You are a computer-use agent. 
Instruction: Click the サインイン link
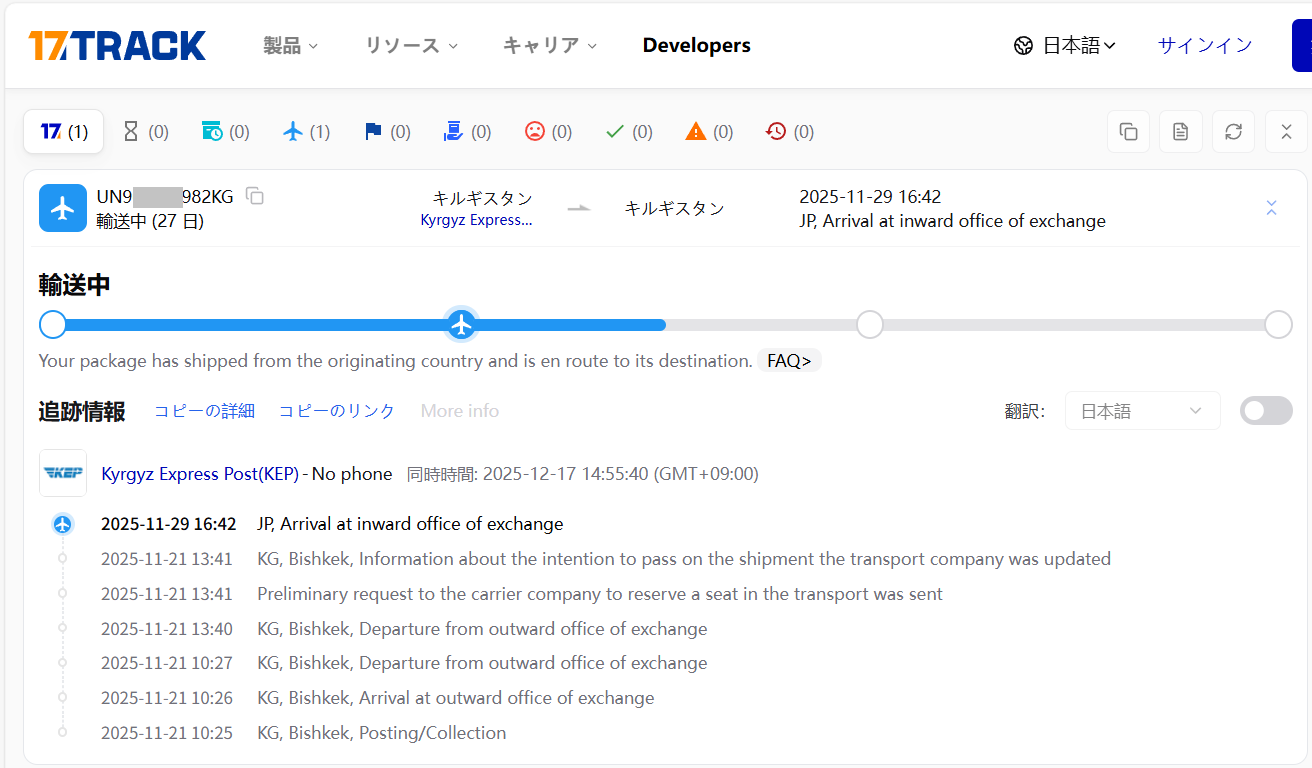(1204, 46)
